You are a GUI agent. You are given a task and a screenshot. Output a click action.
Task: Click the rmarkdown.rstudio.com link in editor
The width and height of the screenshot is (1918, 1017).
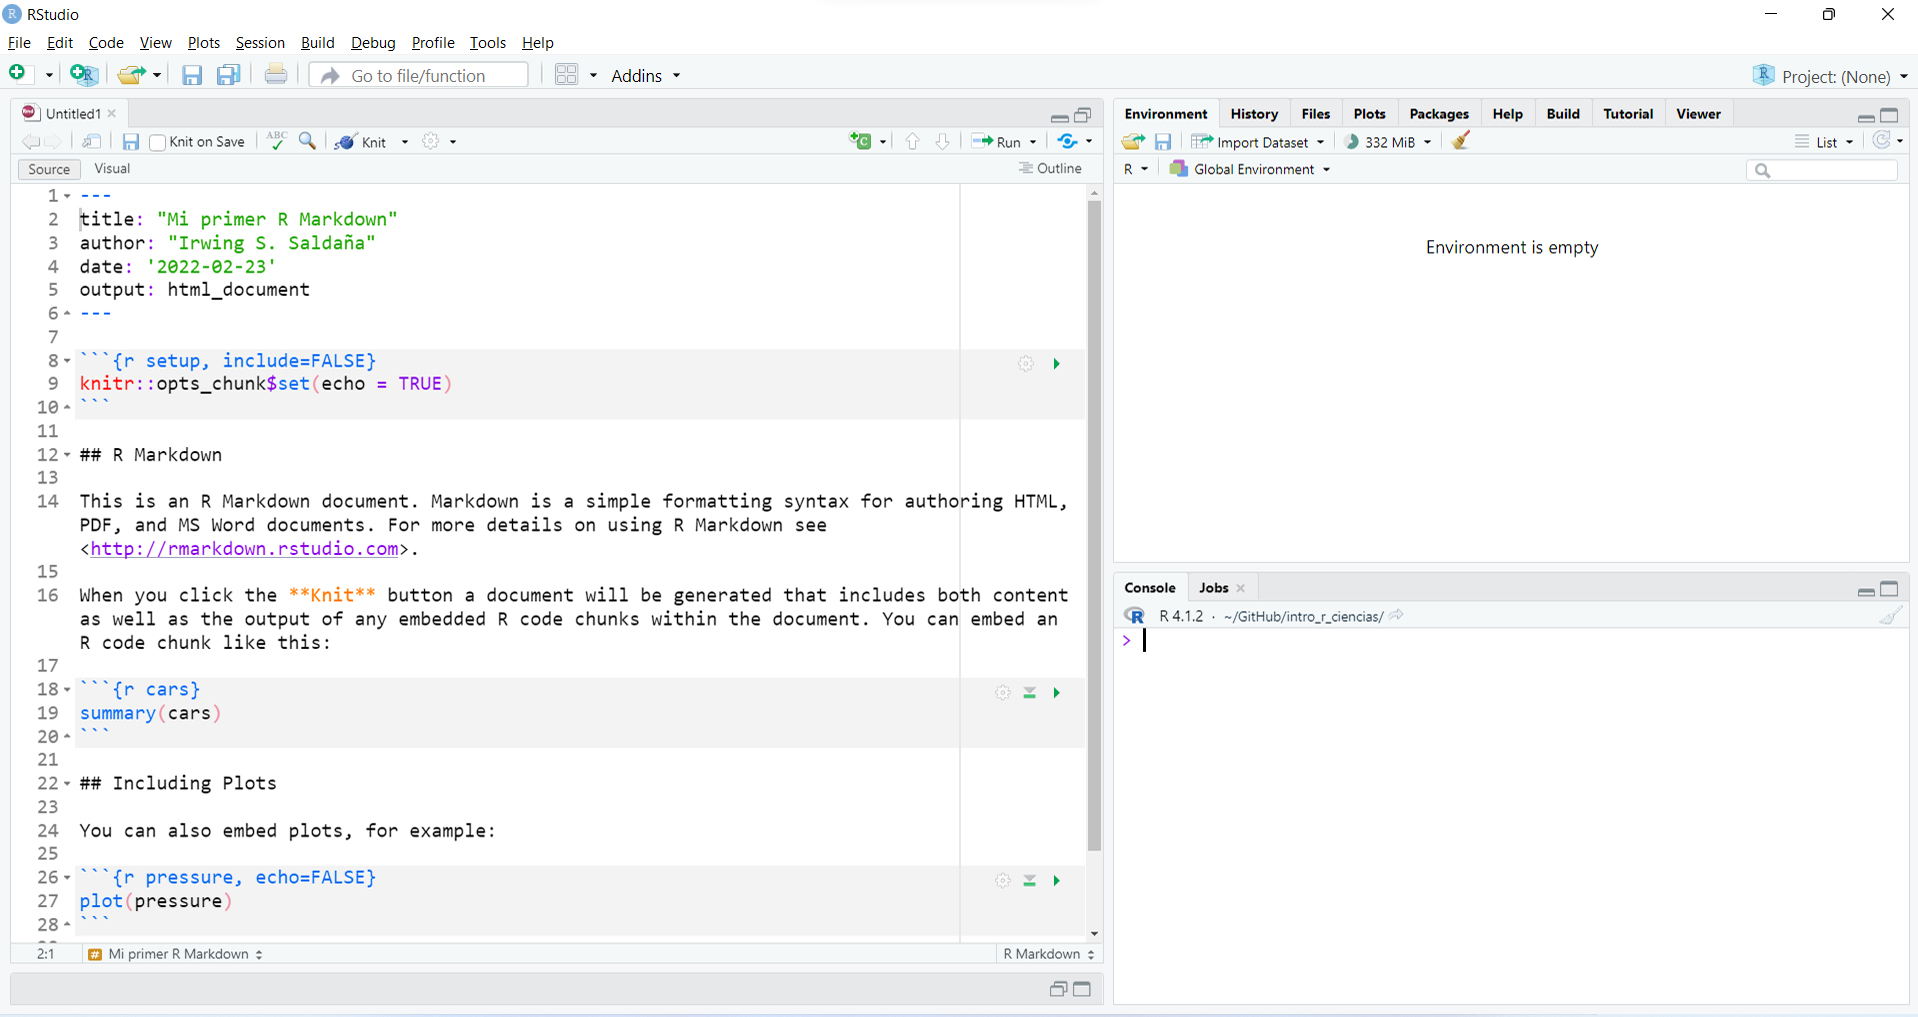(x=245, y=549)
